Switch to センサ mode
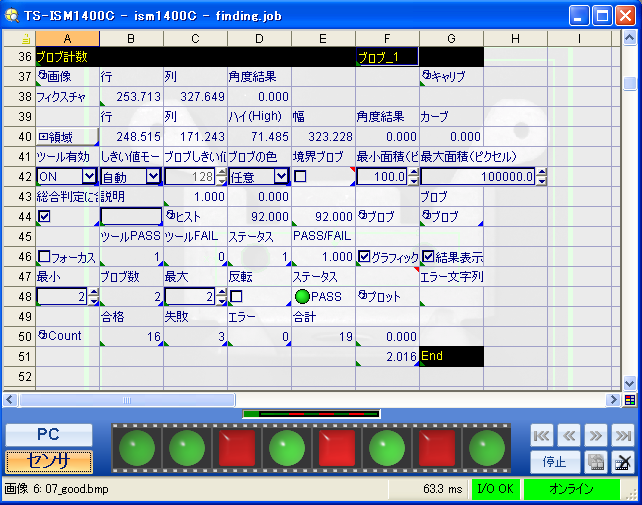 pos(49,461)
